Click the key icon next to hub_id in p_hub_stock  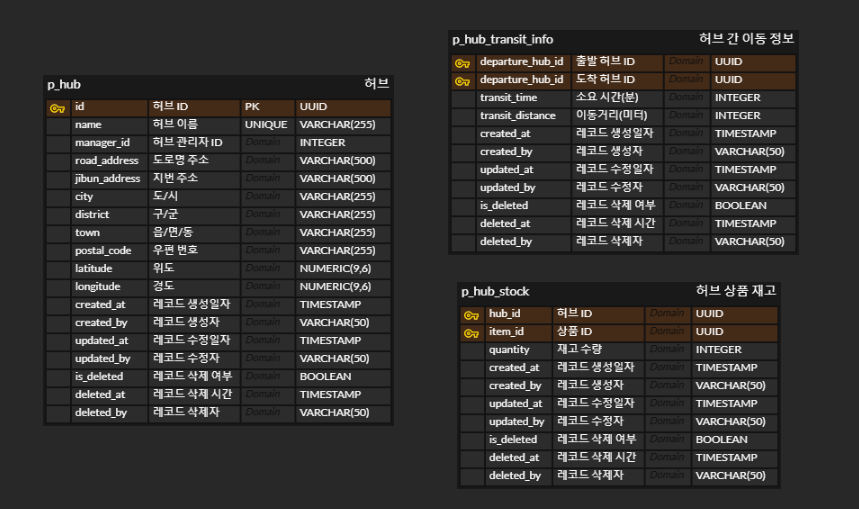pos(471,315)
